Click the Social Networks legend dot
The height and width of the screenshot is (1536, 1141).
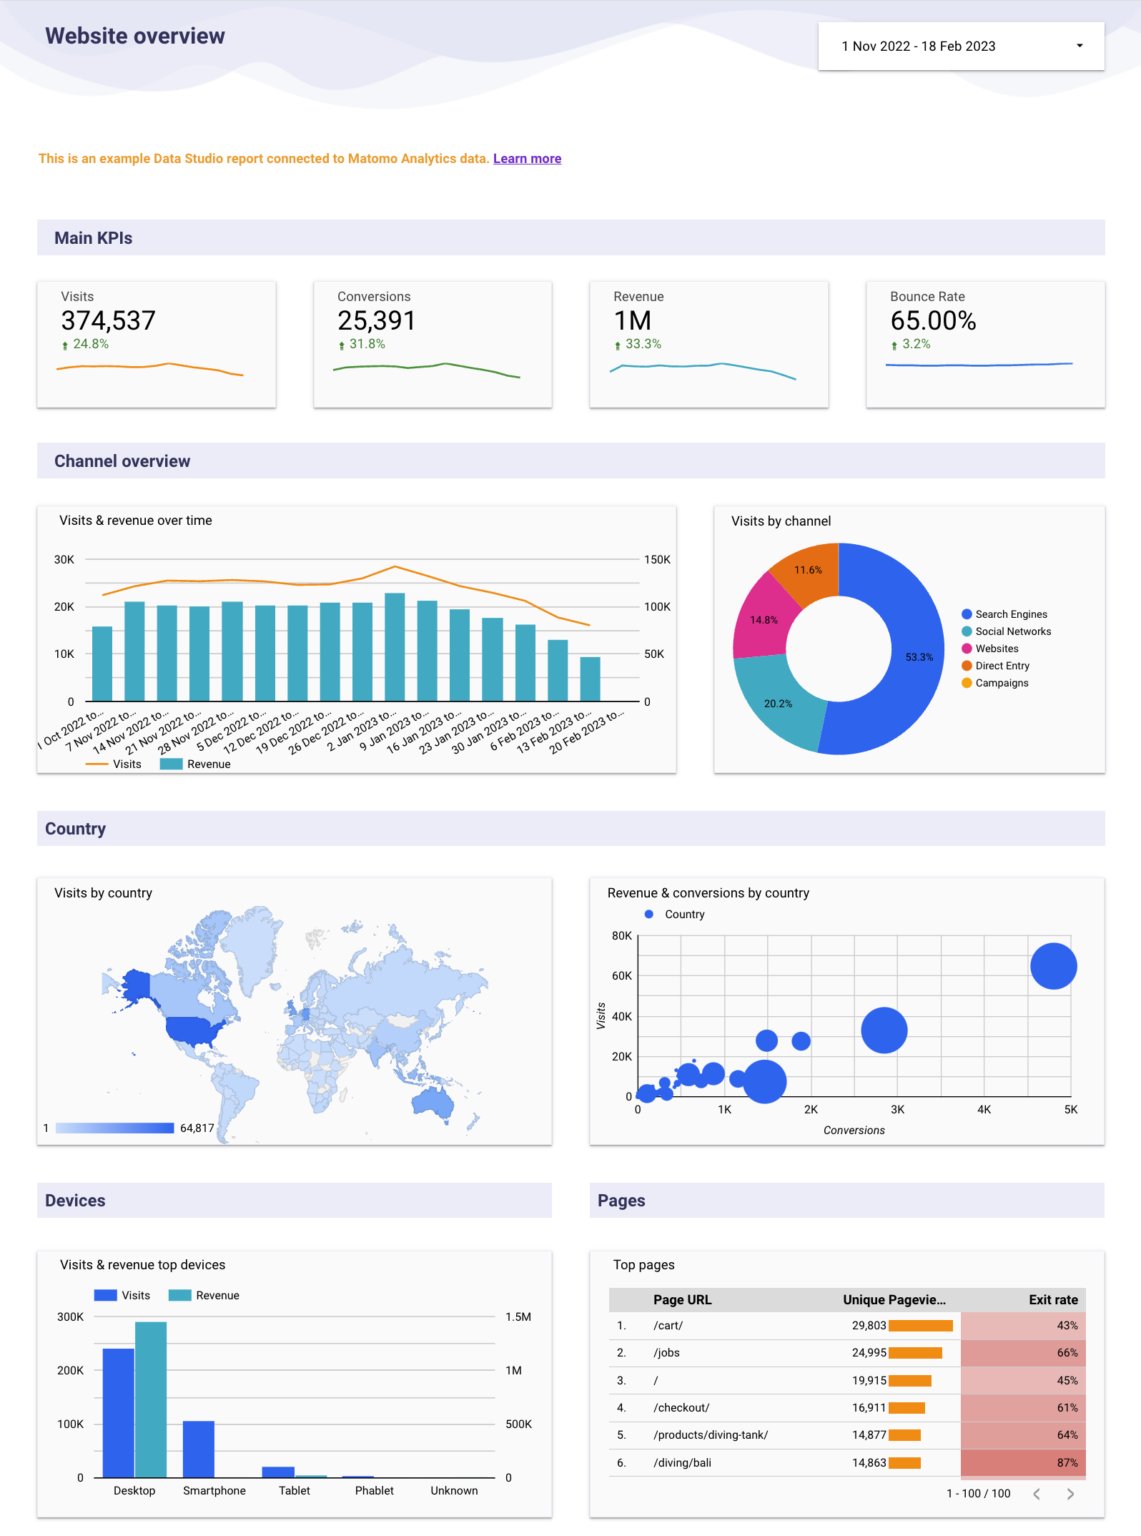coord(965,631)
